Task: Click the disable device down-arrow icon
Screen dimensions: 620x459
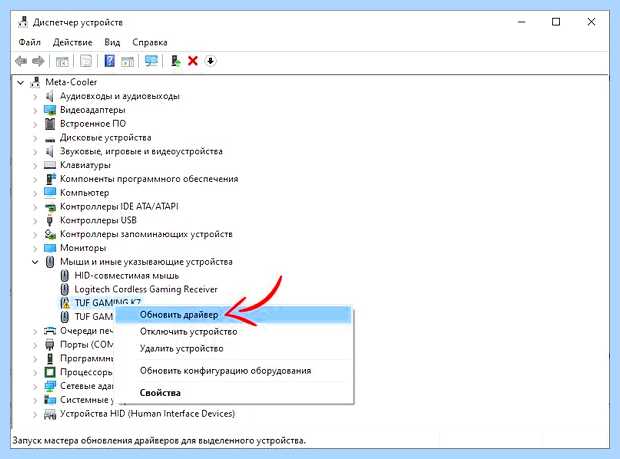Action: pyautogui.click(x=210, y=61)
